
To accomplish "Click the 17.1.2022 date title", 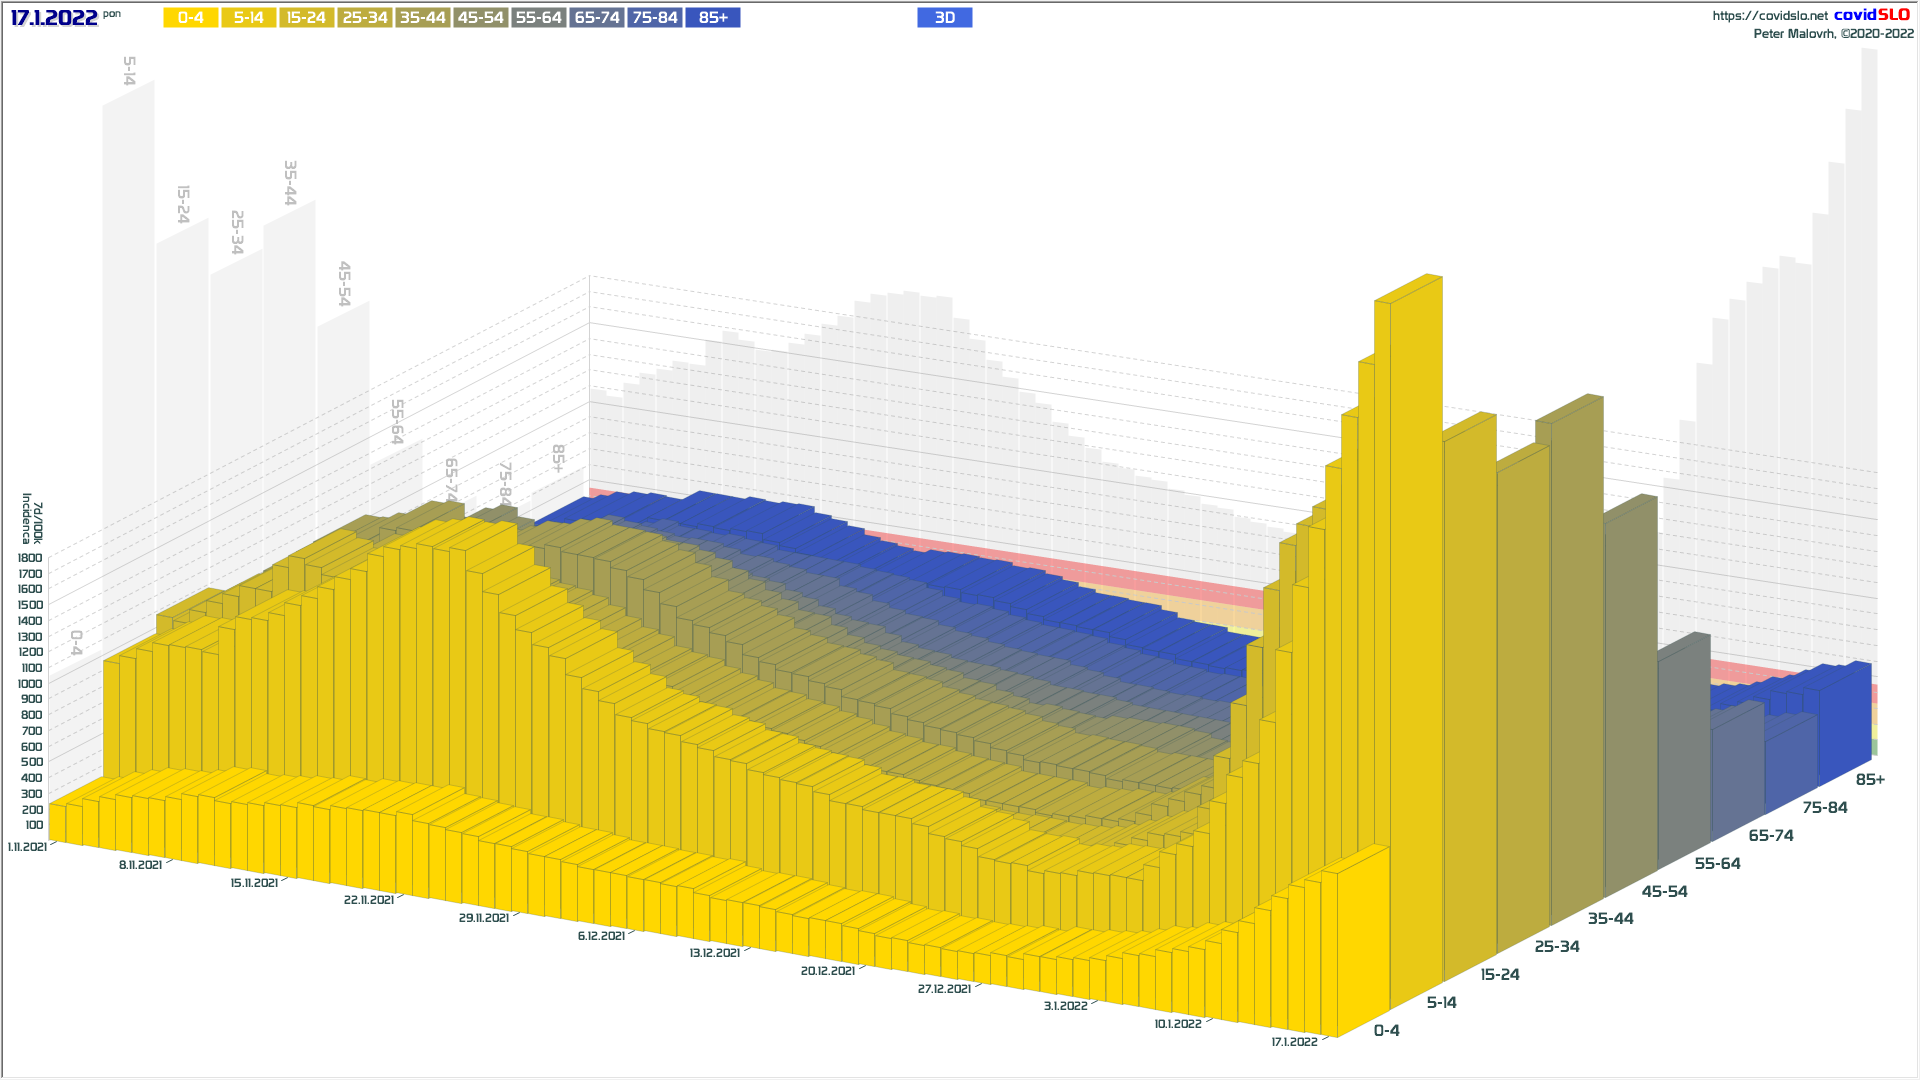I will click(x=54, y=18).
